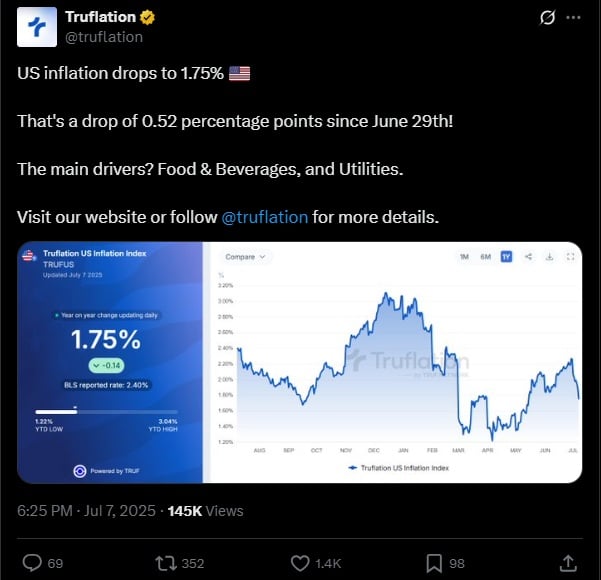Click the chart share icon
The height and width of the screenshot is (580, 601).
528,257
